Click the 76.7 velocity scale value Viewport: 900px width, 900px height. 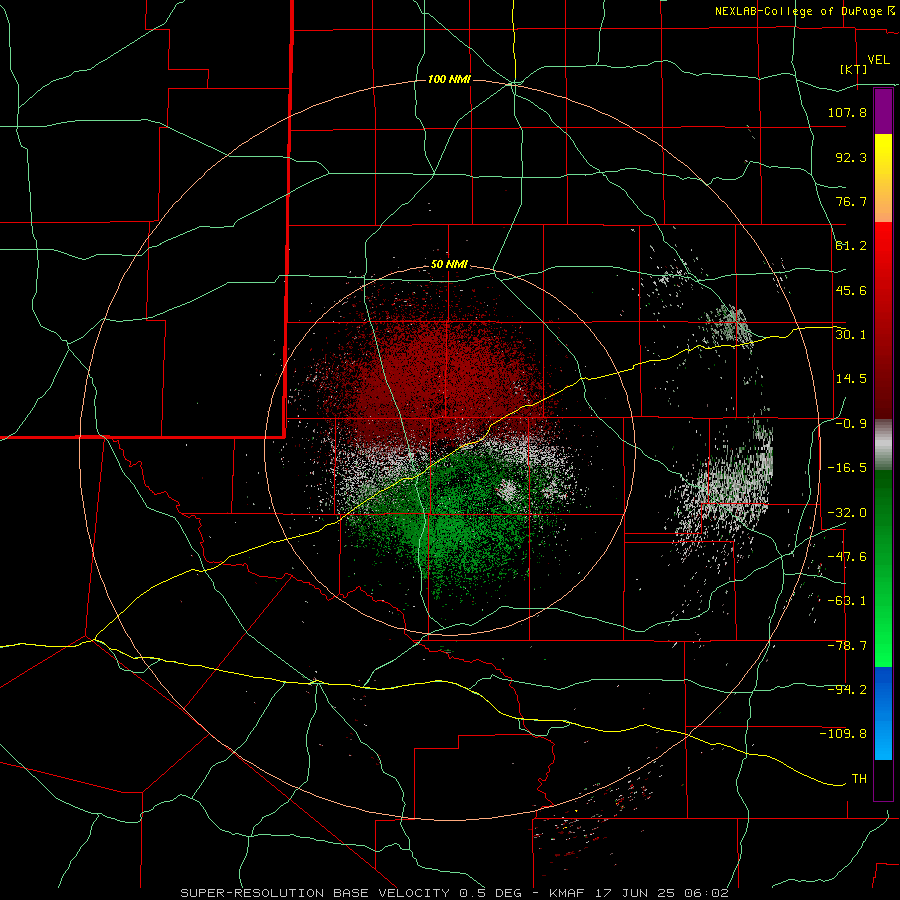[851, 201]
